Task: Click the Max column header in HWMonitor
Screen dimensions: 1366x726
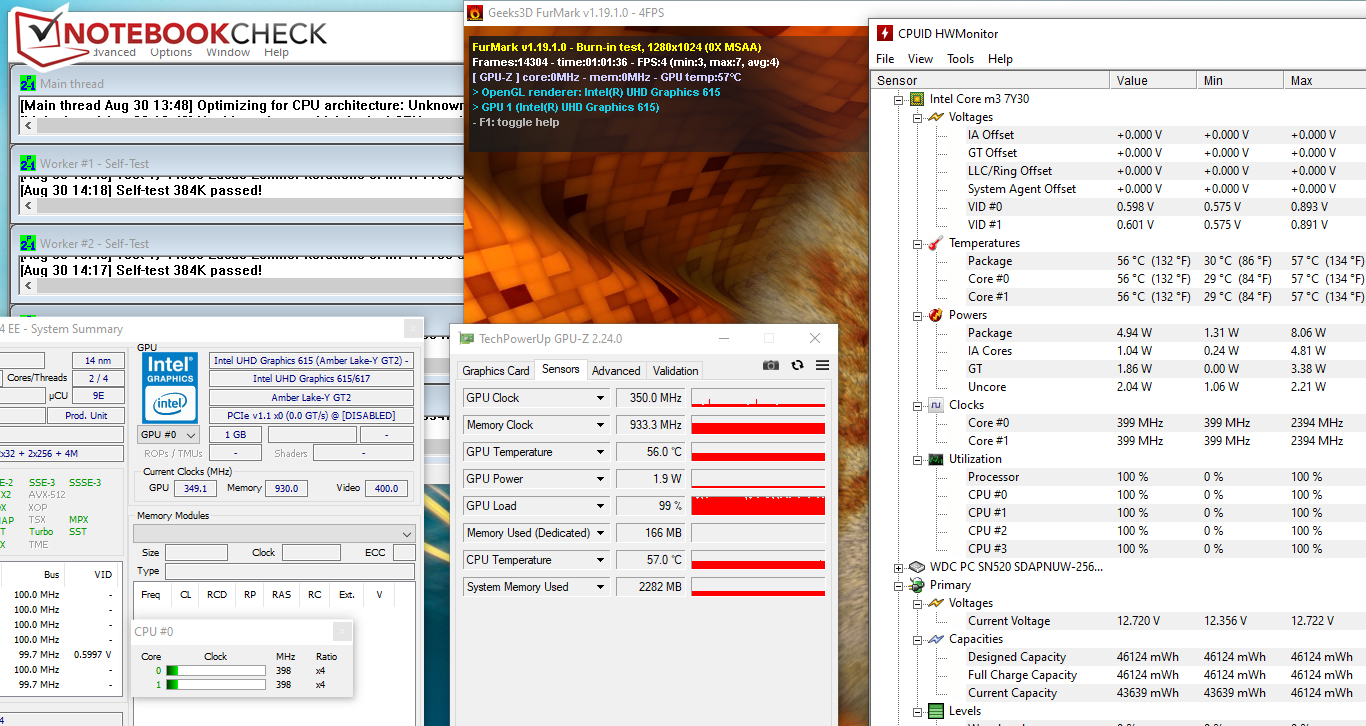Action: point(1325,80)
